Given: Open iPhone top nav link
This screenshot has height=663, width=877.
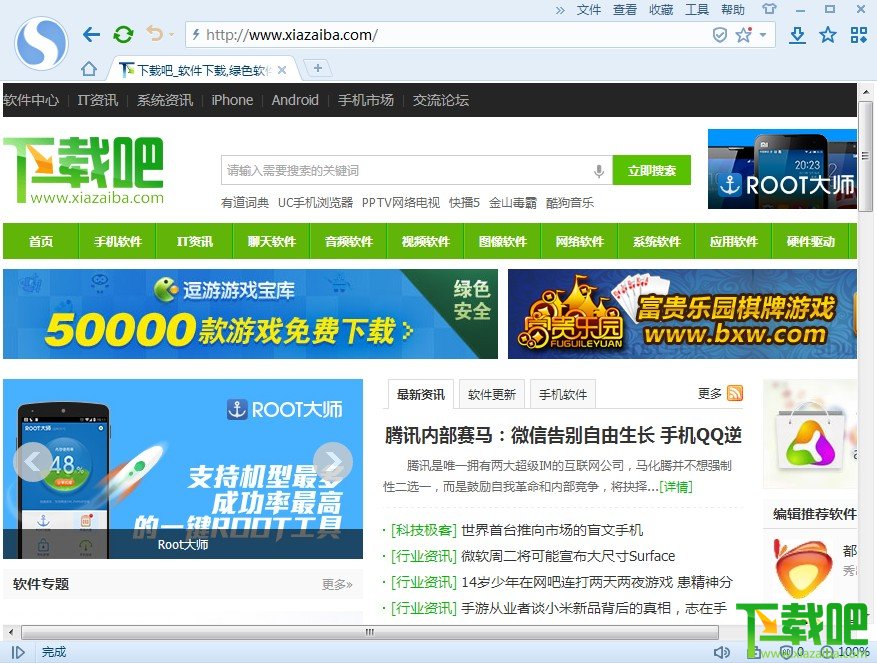Looking at the screenshot, I should click(232, 100).
